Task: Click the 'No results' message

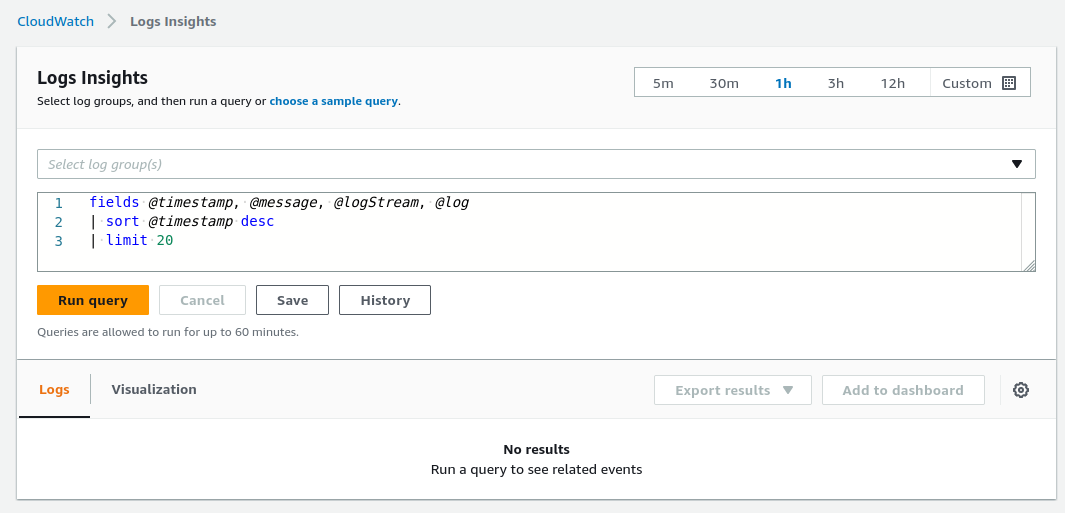Action: point(537,449)
